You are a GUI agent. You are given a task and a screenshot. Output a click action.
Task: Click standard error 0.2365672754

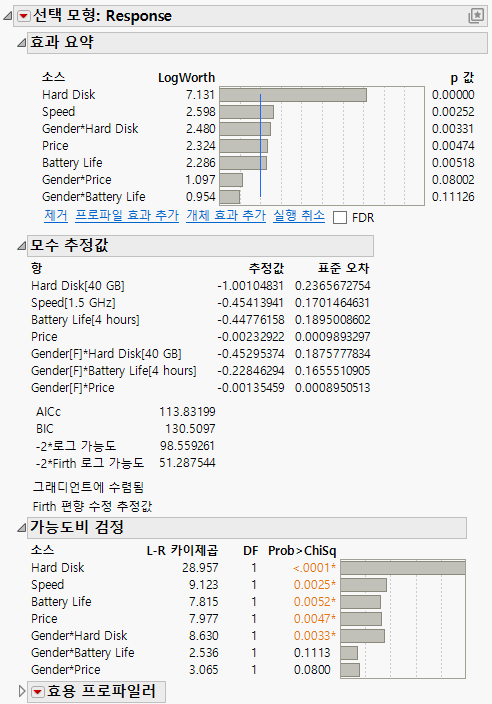tap(333, 286)
